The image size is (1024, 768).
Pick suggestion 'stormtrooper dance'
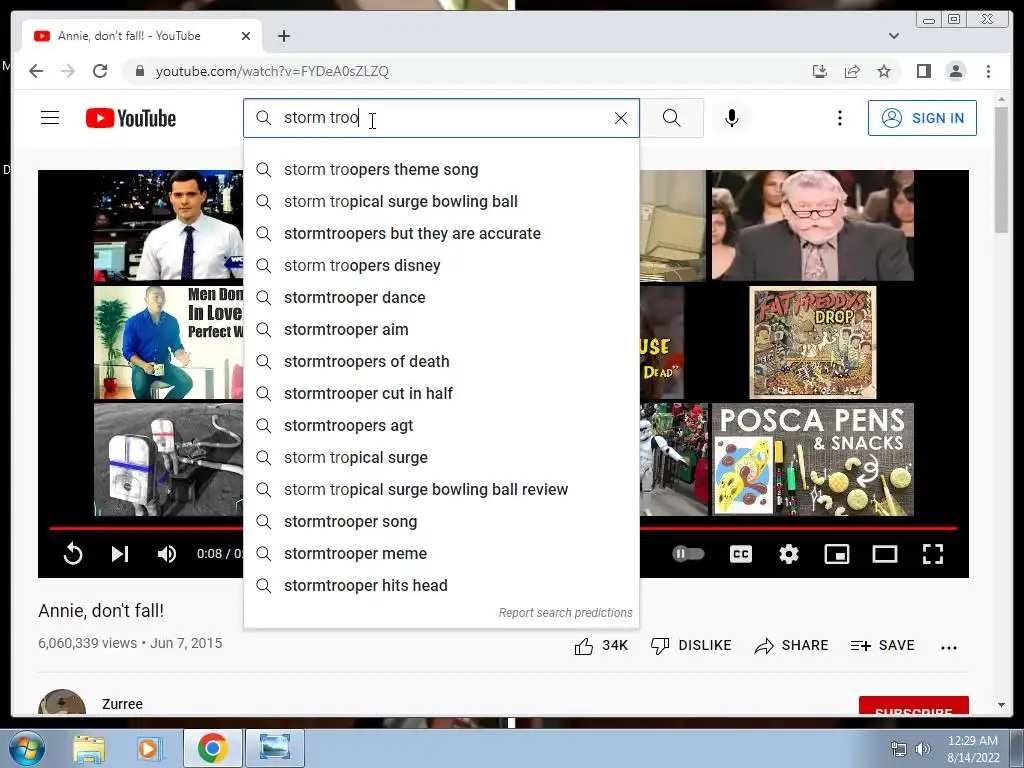tap(441, 298)
